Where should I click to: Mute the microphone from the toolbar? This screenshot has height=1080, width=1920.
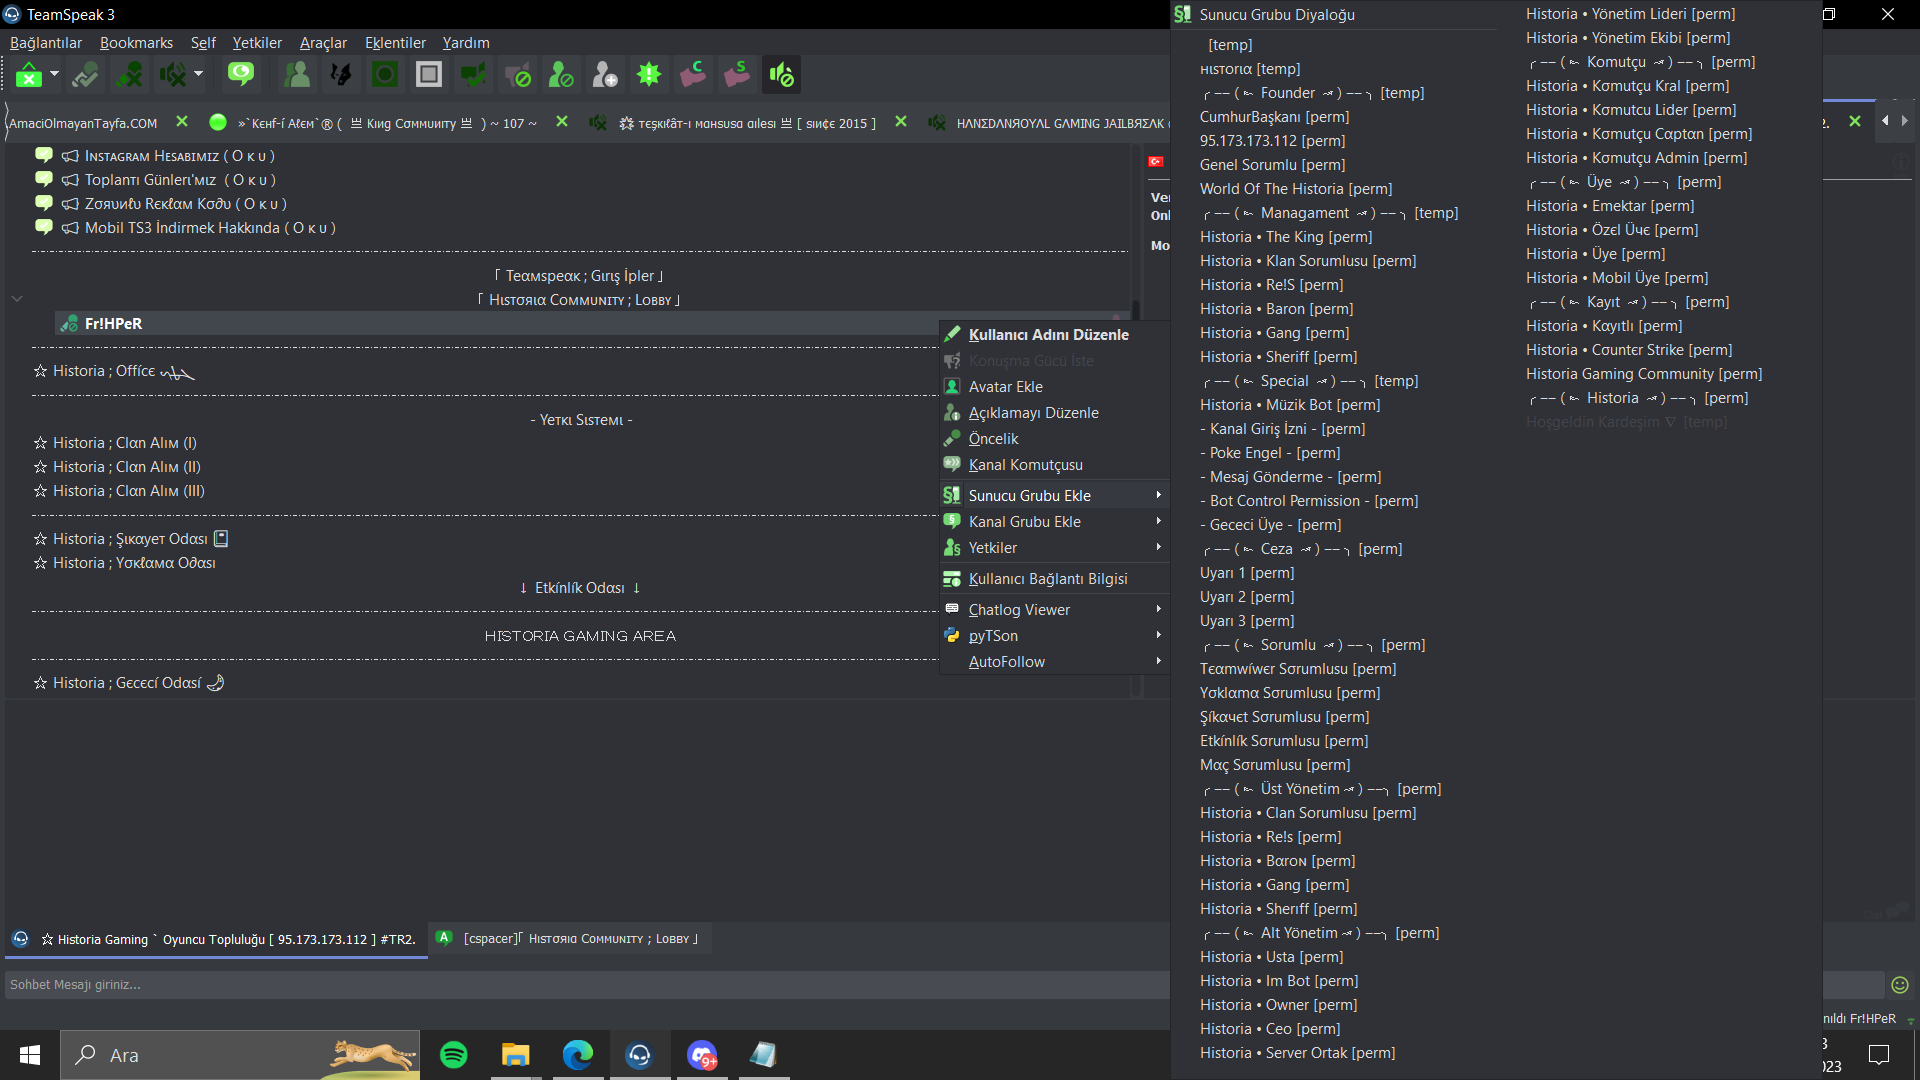[x=129, y=75]
